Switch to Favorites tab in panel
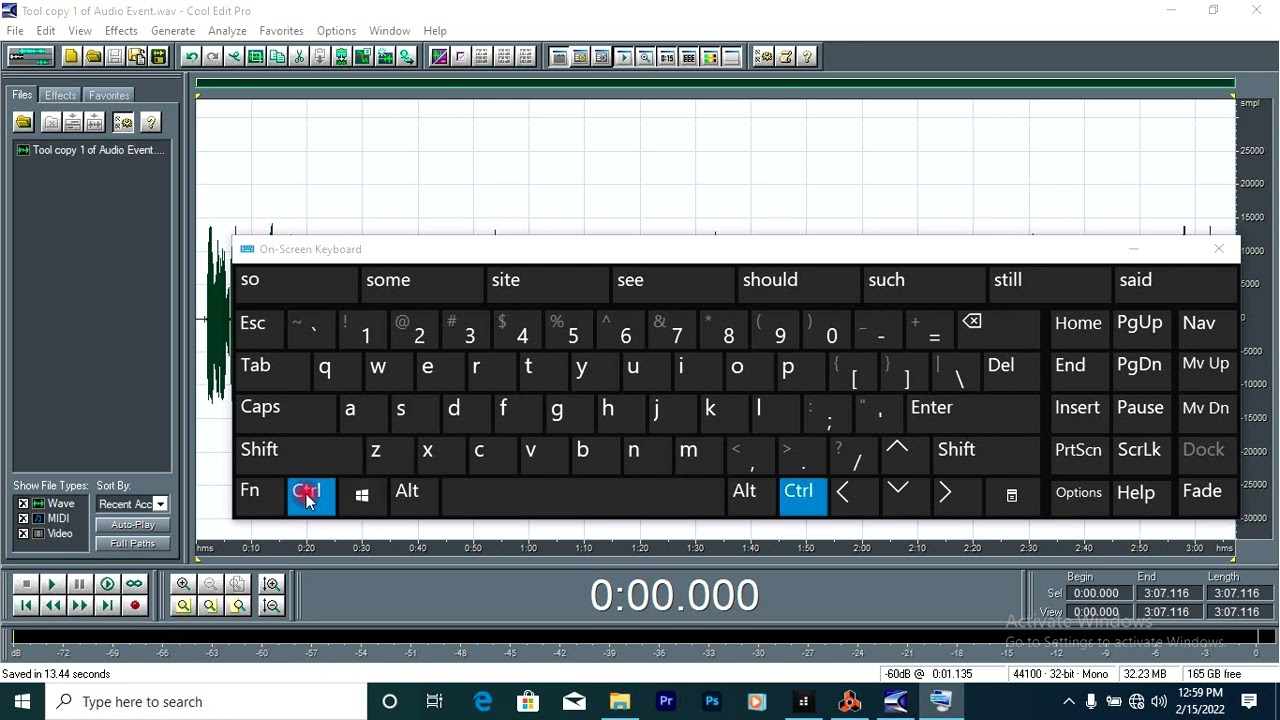The width and height of the screenshot is (1280, 720). (108, 95)
